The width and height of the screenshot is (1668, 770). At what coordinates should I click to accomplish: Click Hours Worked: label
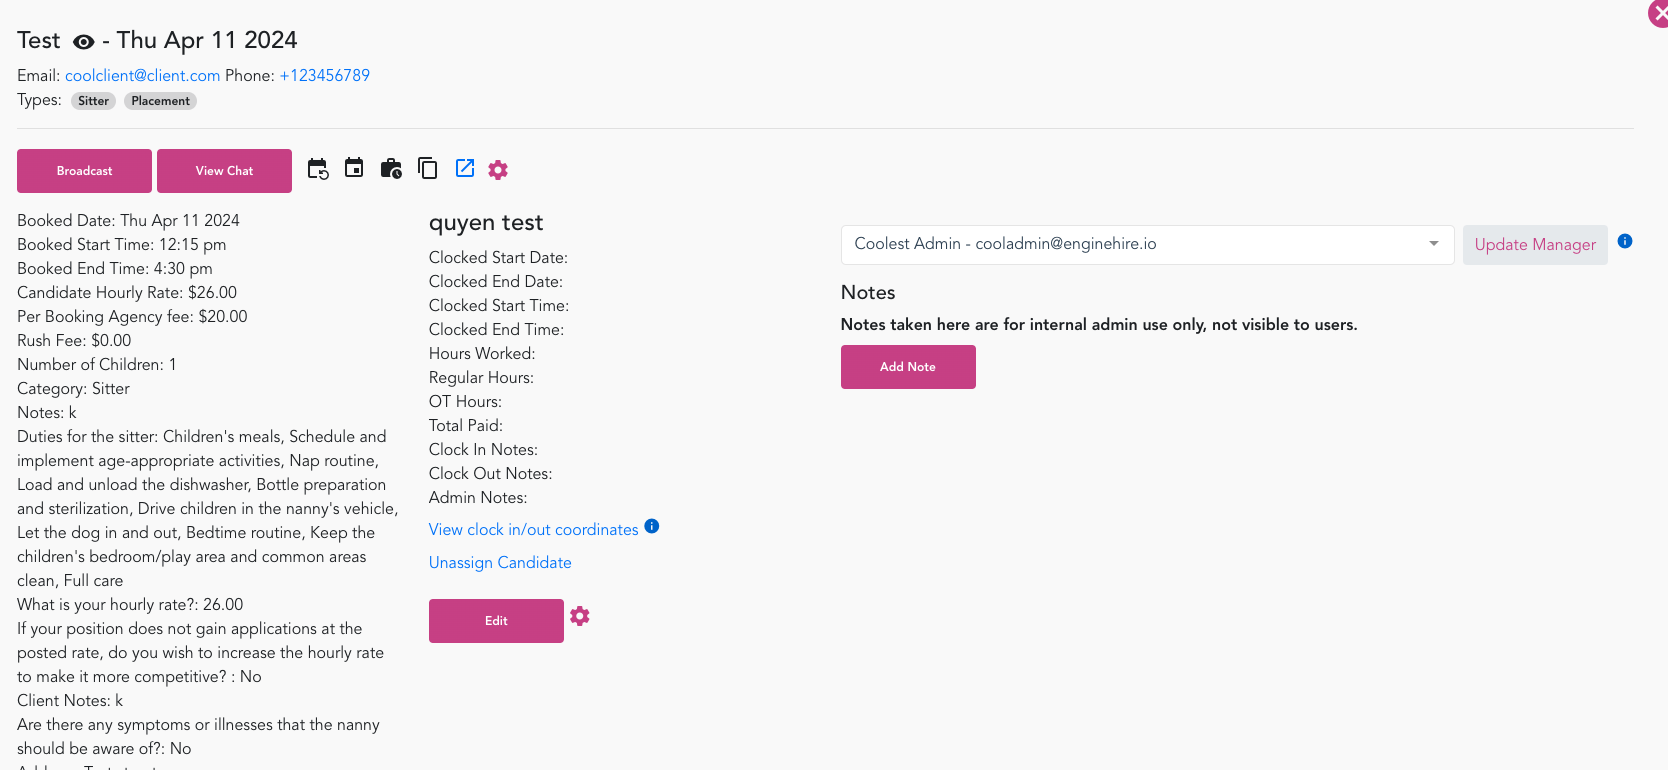click(x=482, y=354)
